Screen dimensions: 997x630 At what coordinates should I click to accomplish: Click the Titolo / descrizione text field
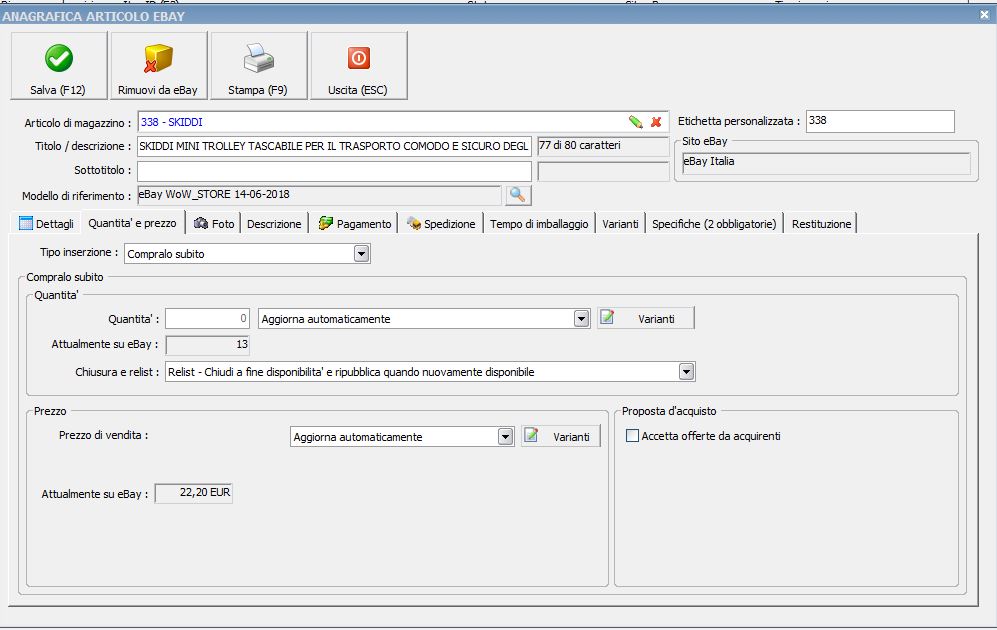pos(334,146)
